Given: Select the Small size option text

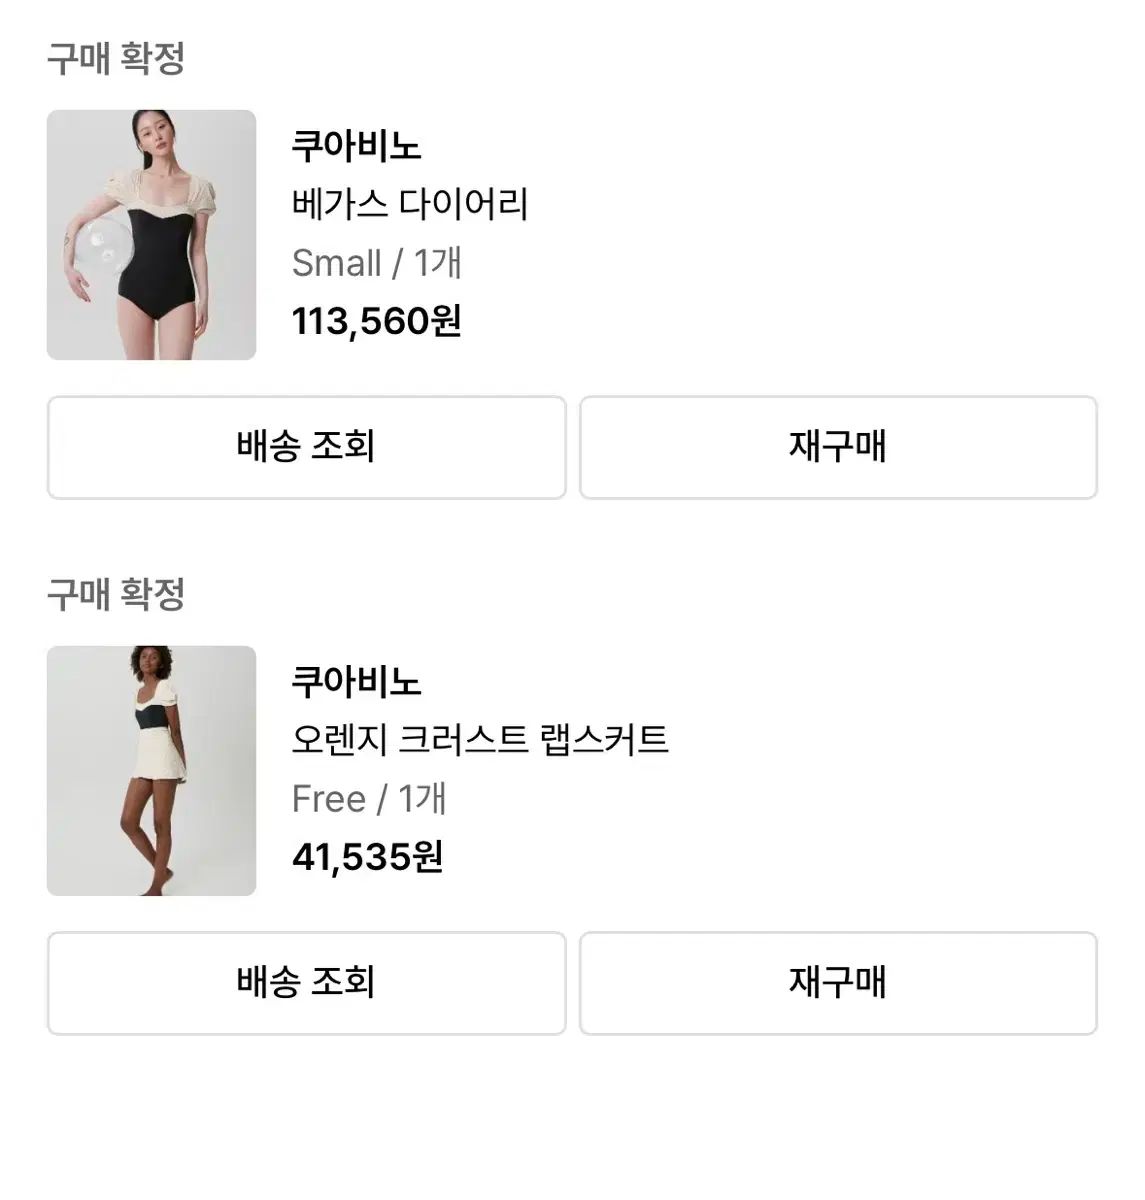Looking at the screenshot, I should click(337, 264).
